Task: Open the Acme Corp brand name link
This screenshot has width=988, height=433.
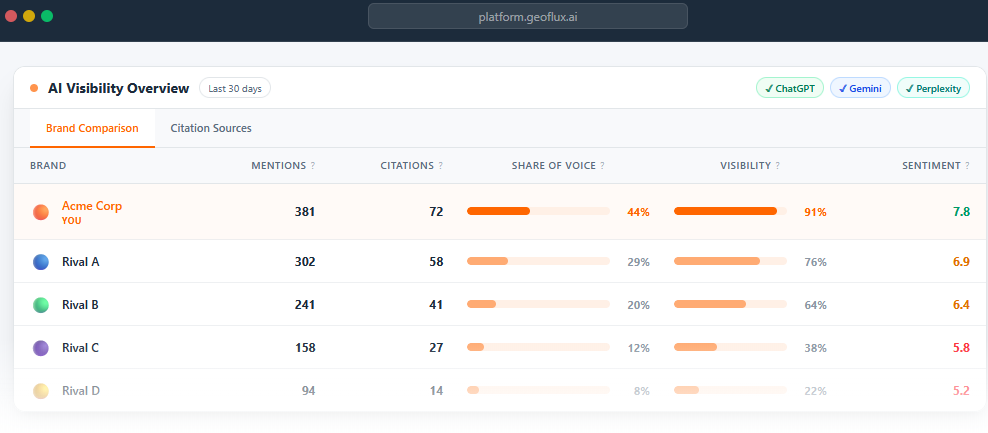Action: point(92,206)
